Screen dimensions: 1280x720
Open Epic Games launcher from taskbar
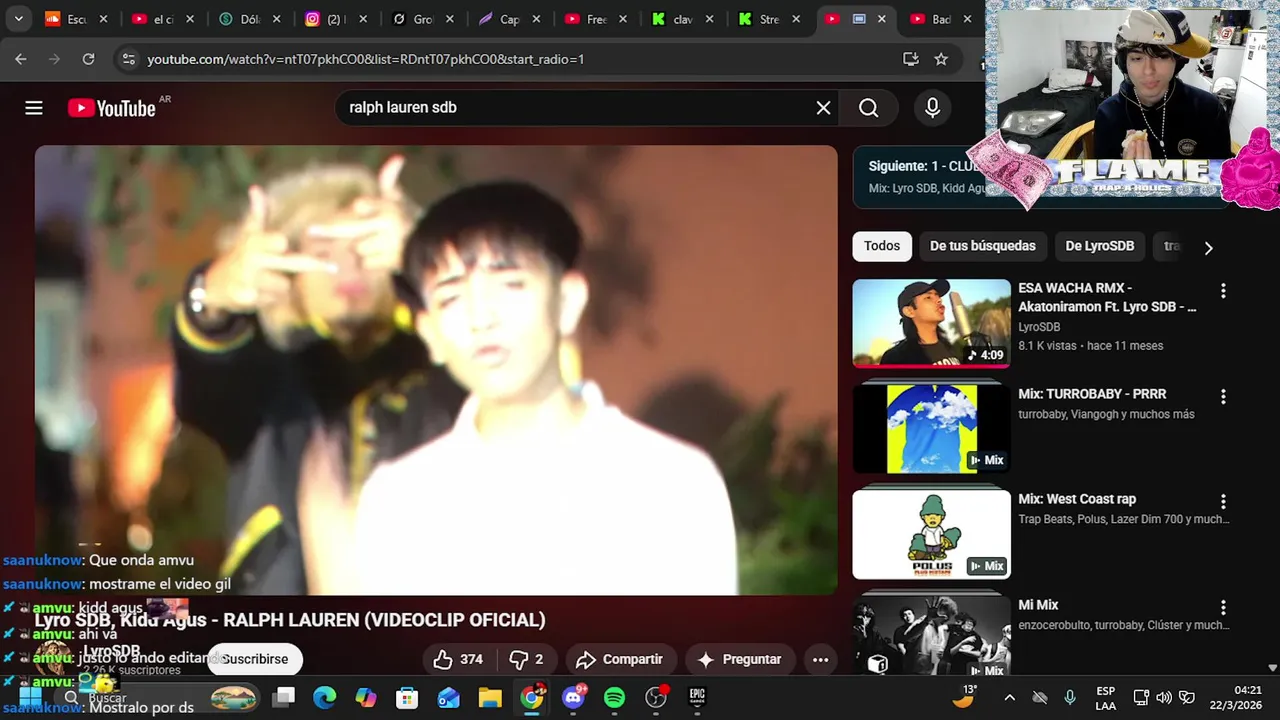click(x=696, y=697)
